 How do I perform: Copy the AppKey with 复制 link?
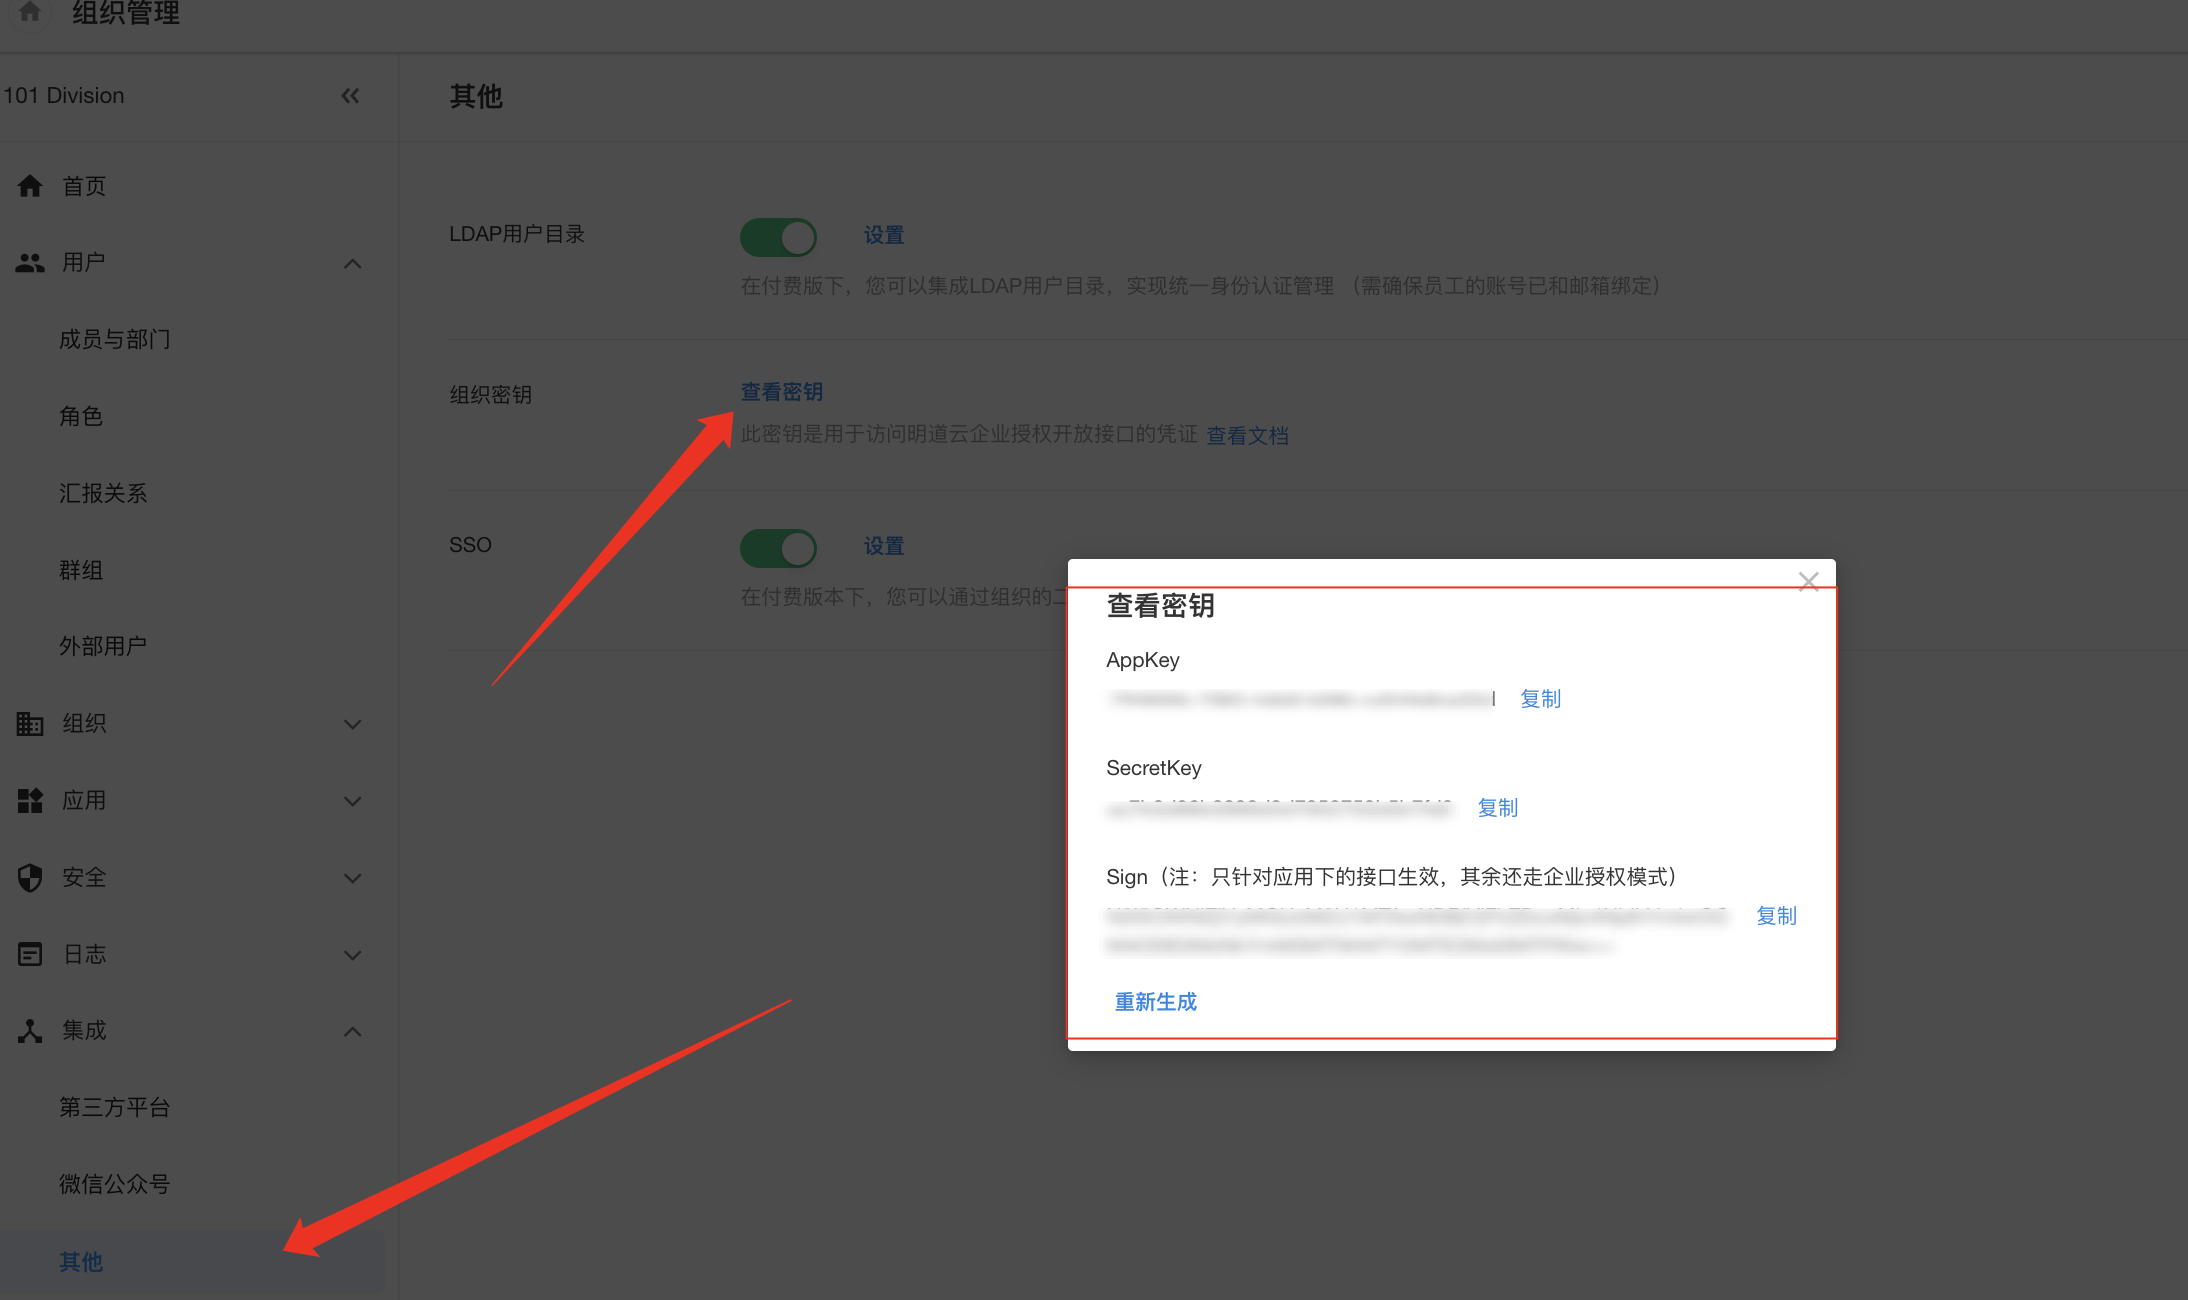tap(1540, 699)
